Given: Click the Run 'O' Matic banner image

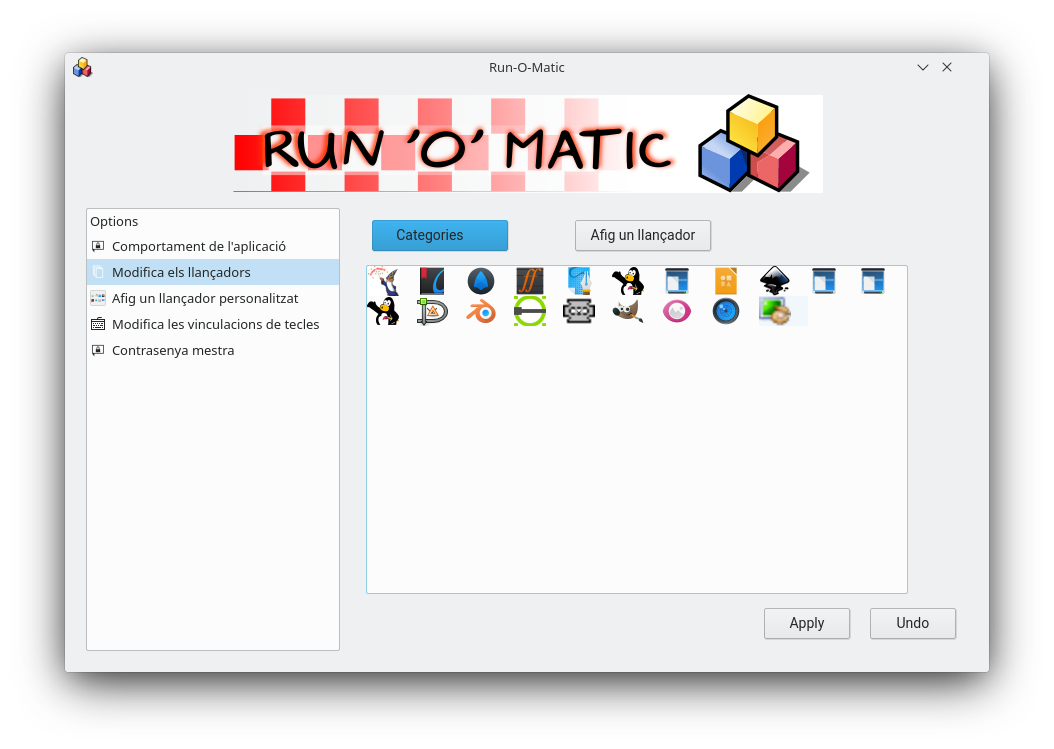Looking at the screenshot, I should pos(528,144).
